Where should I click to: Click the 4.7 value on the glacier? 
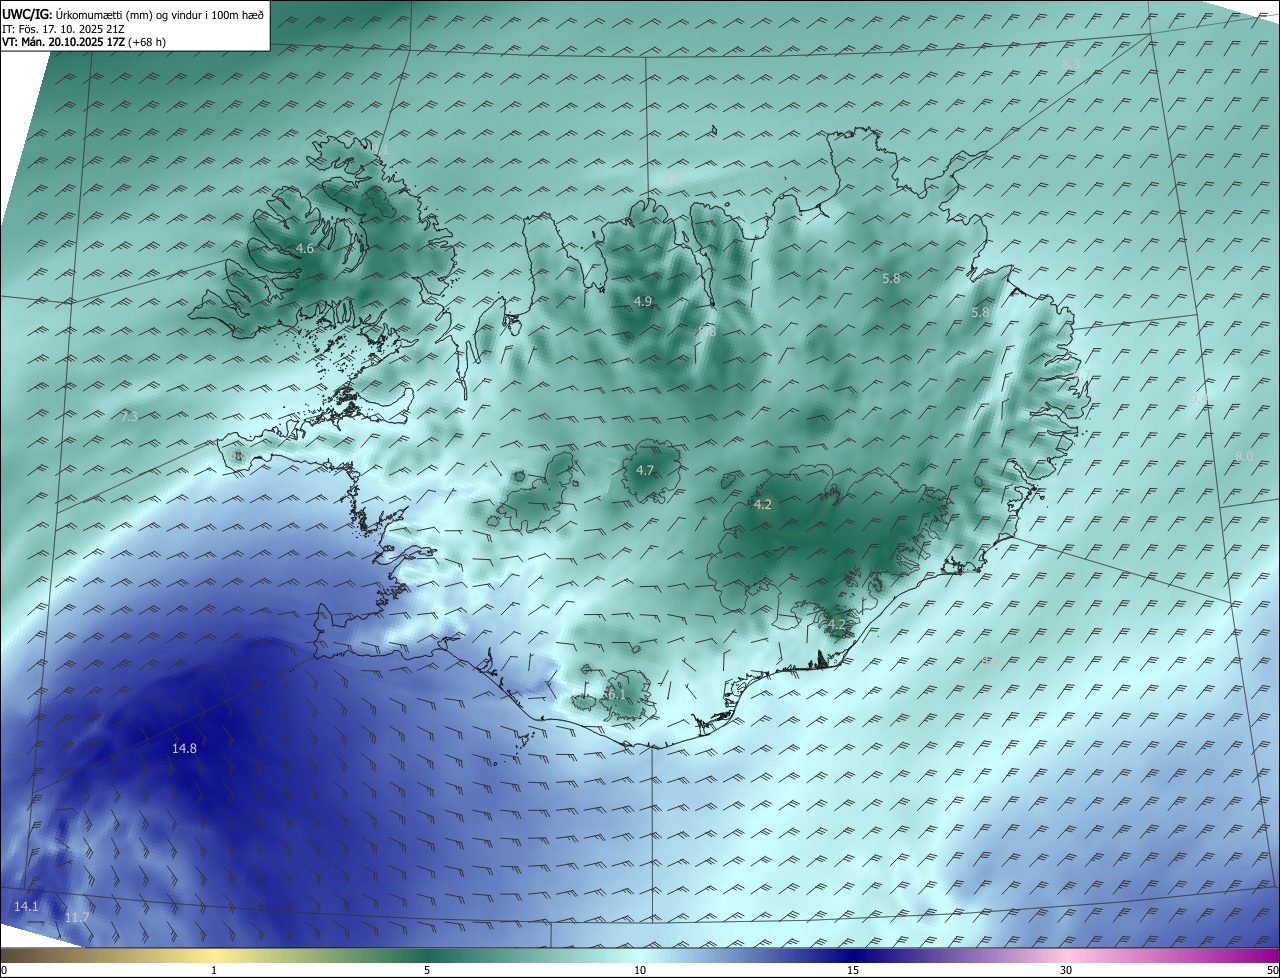(645, 470)
